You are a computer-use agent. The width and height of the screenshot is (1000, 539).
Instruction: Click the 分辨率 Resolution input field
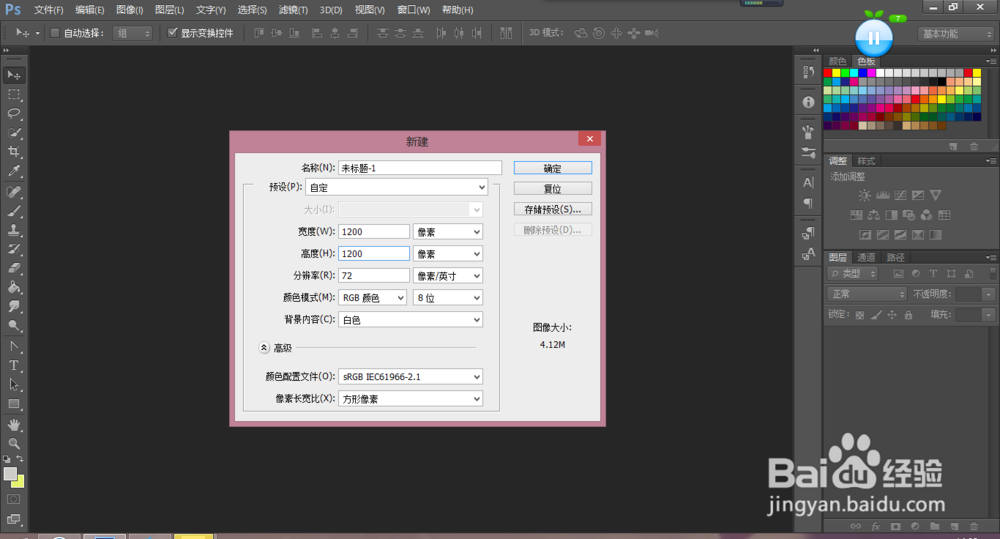tap(374, 276)
